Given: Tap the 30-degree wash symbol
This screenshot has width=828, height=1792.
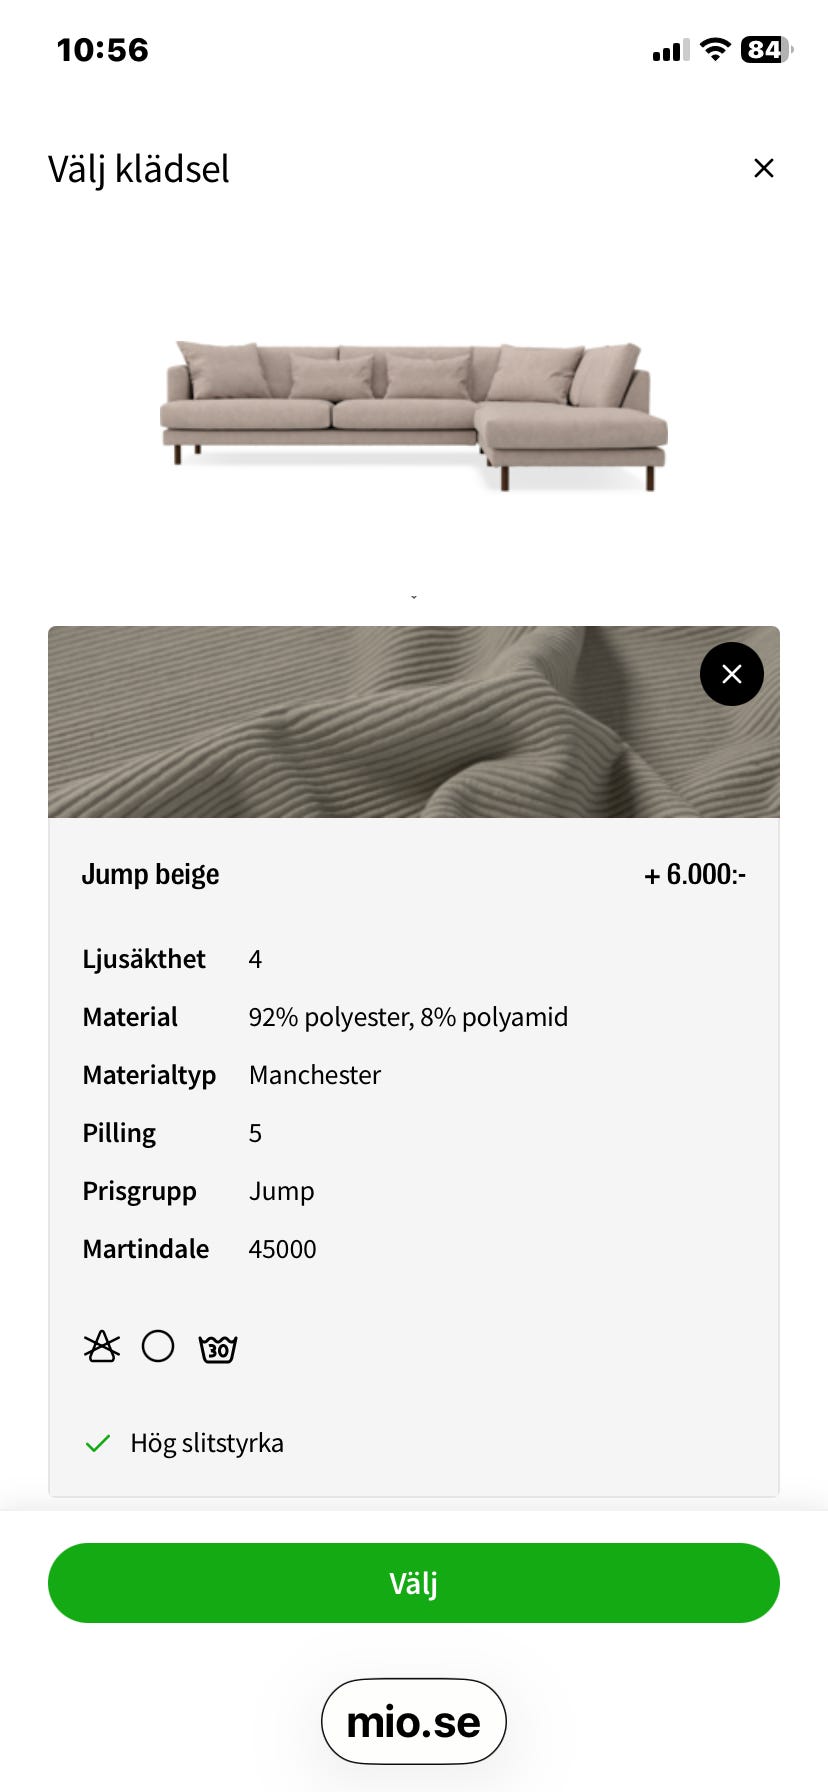Looking at the screenshot, I should click(218, 1348).
